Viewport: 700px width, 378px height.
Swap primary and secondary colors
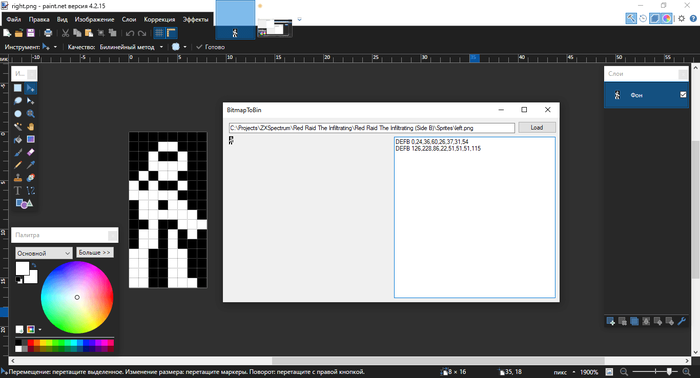[33, 265]
